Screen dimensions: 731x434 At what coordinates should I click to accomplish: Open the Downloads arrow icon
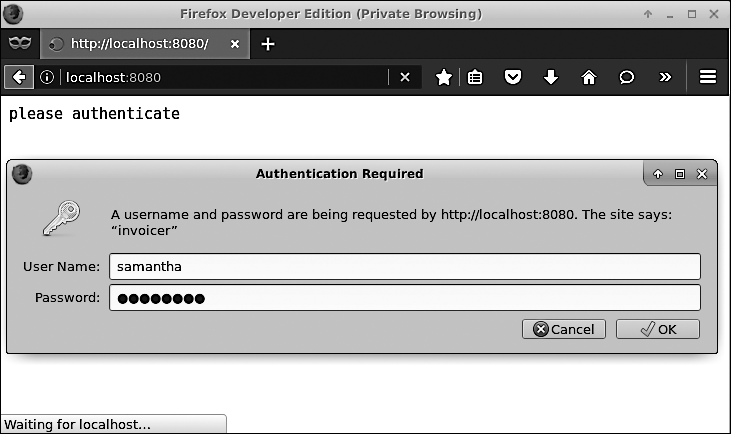pos(551,77)
